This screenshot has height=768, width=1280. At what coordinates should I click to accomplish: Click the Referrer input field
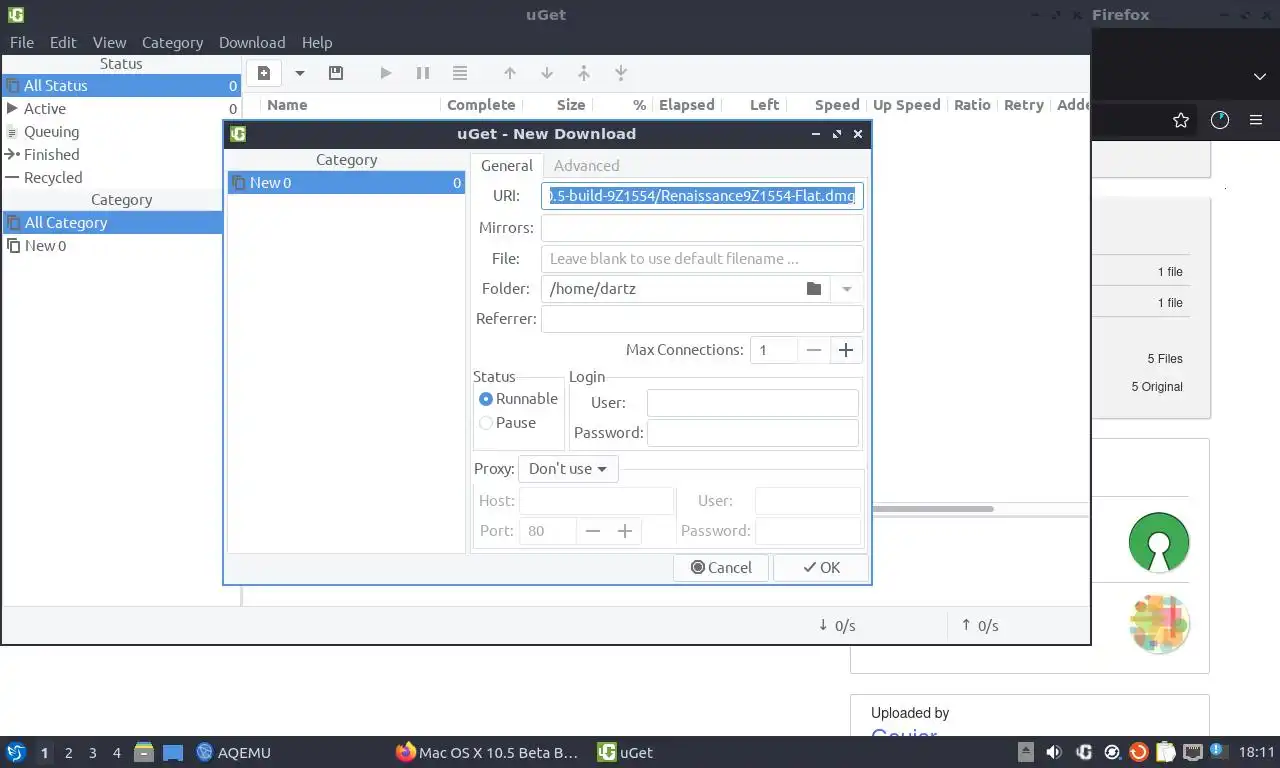[702, 319]
